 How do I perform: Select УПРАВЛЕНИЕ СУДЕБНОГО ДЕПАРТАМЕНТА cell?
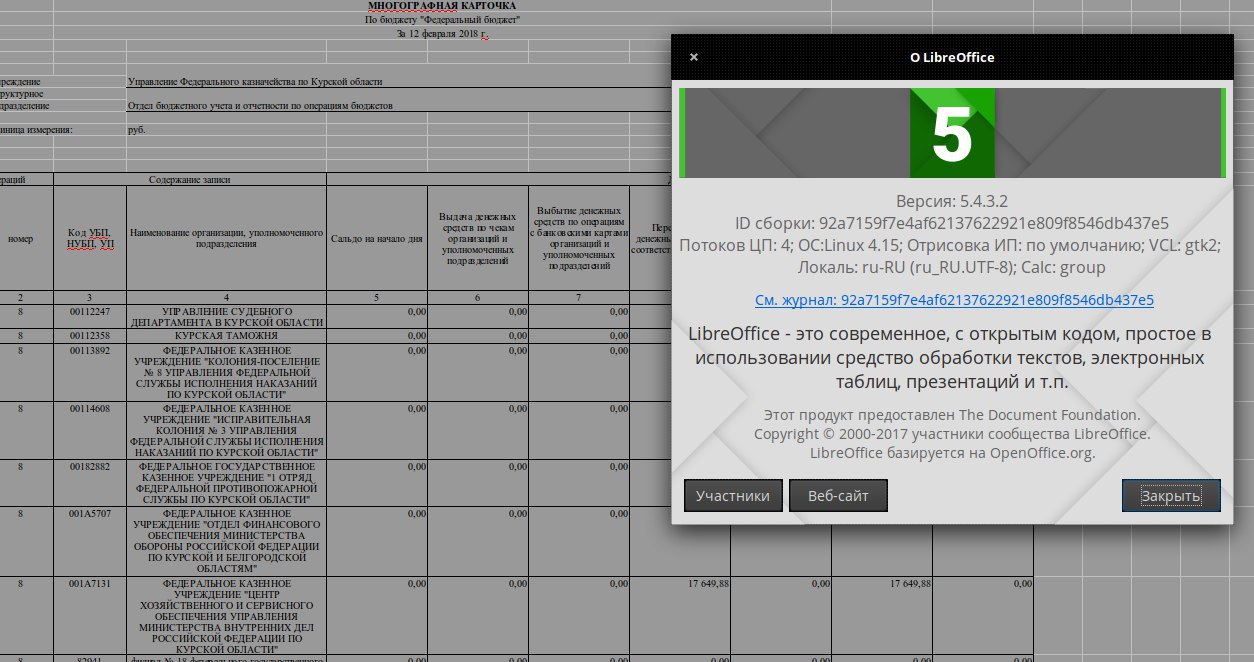pos(227,316)
